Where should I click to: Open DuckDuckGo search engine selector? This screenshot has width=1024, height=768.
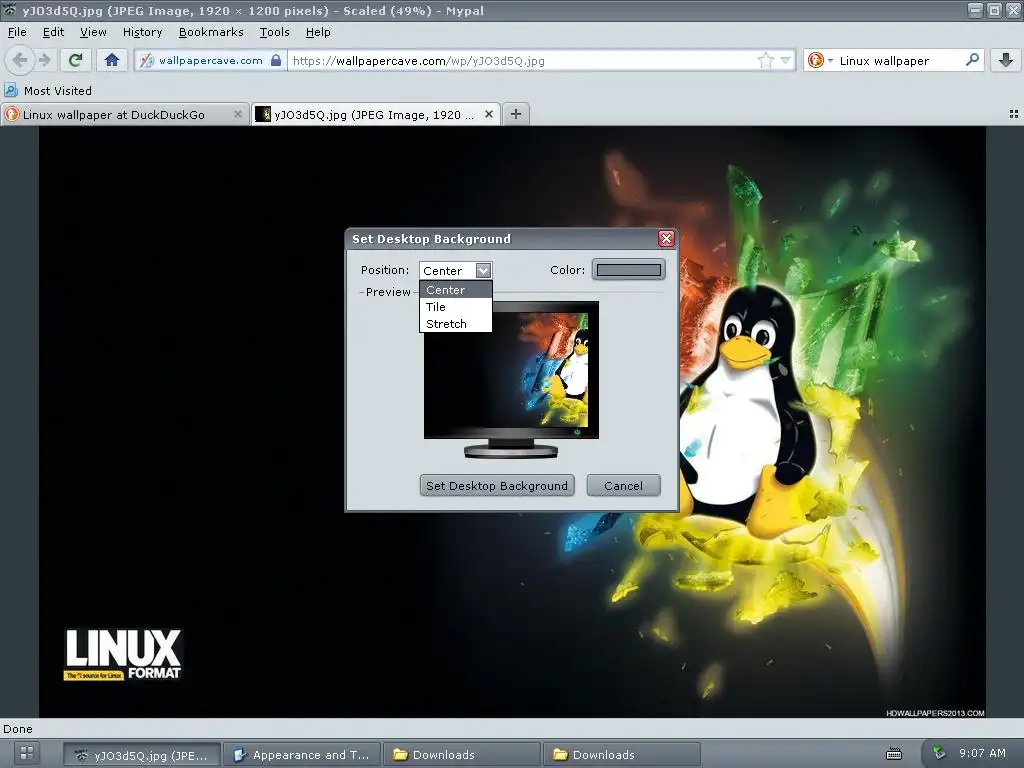820,61
